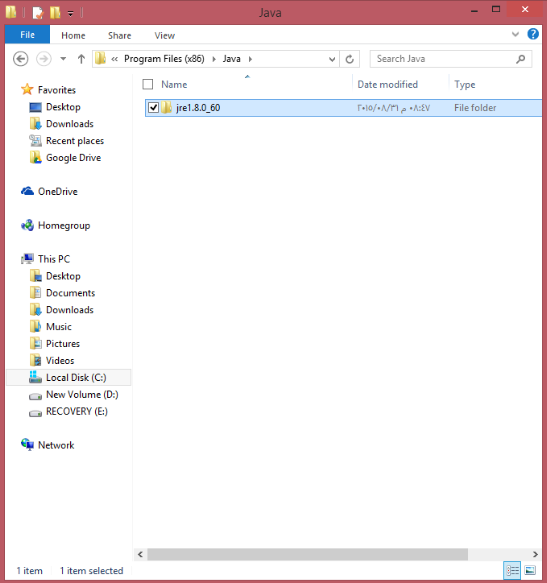Sort by Date modified column header

387,84
